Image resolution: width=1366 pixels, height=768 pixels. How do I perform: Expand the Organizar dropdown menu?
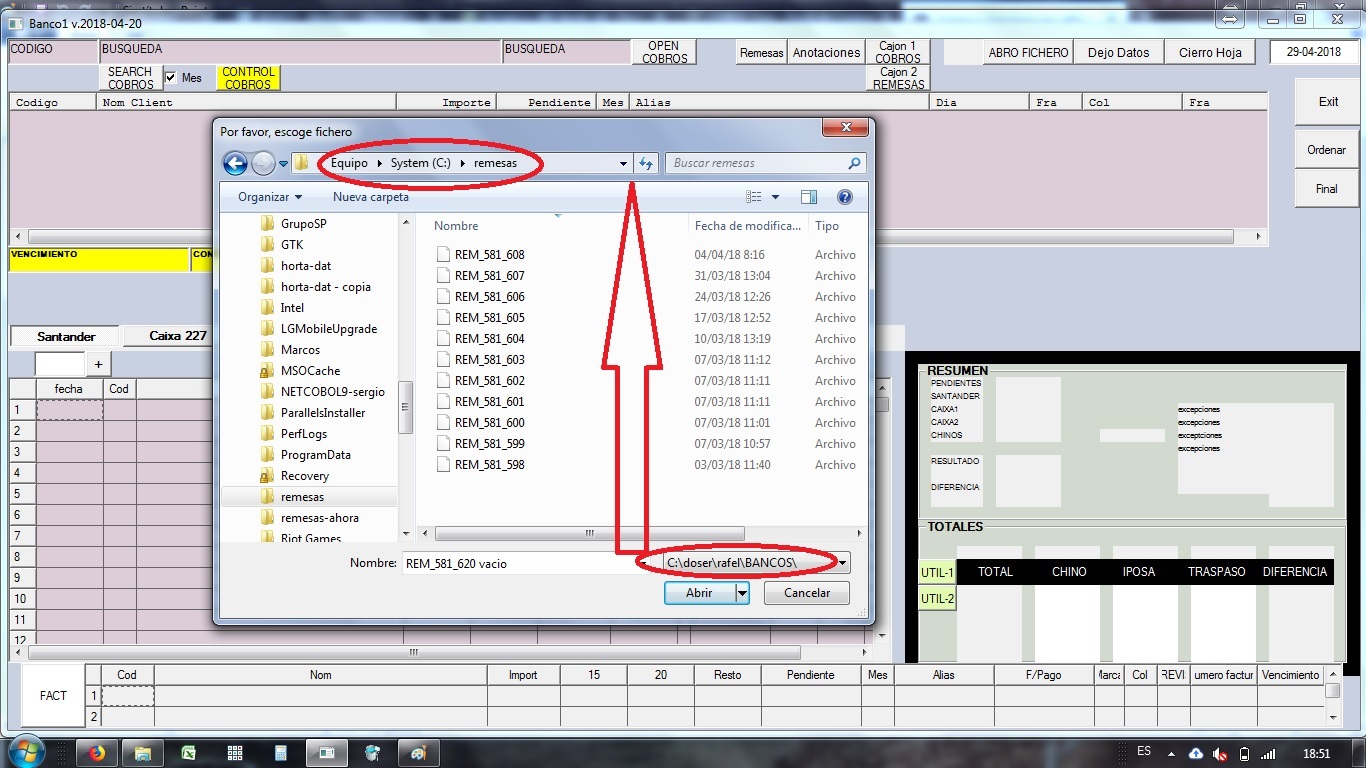click(269, 197)
